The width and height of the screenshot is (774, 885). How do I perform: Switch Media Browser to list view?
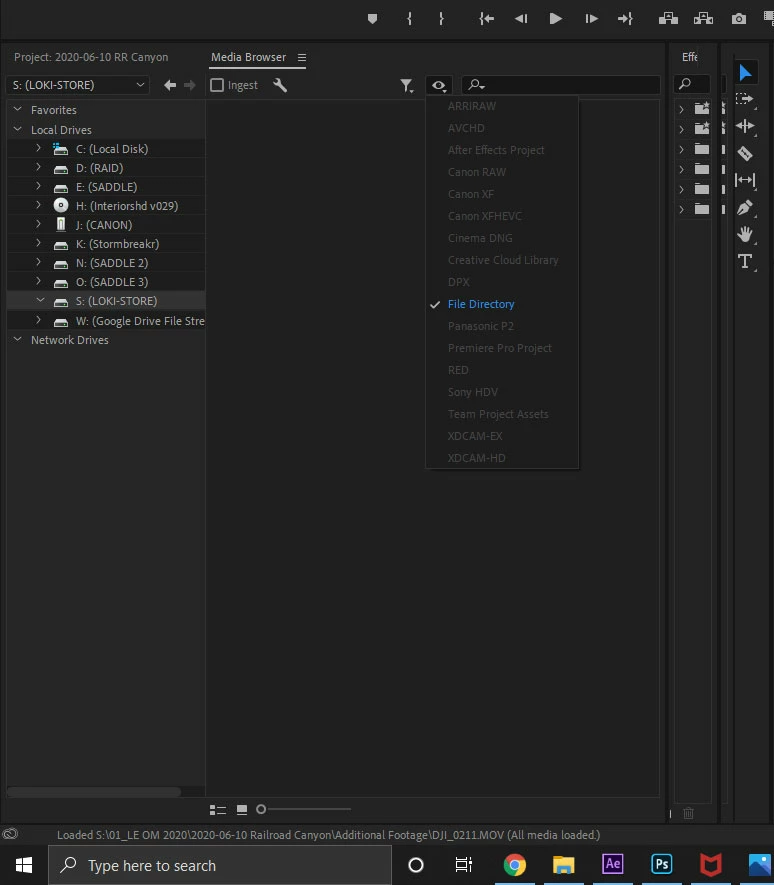(x=218, y=810)
